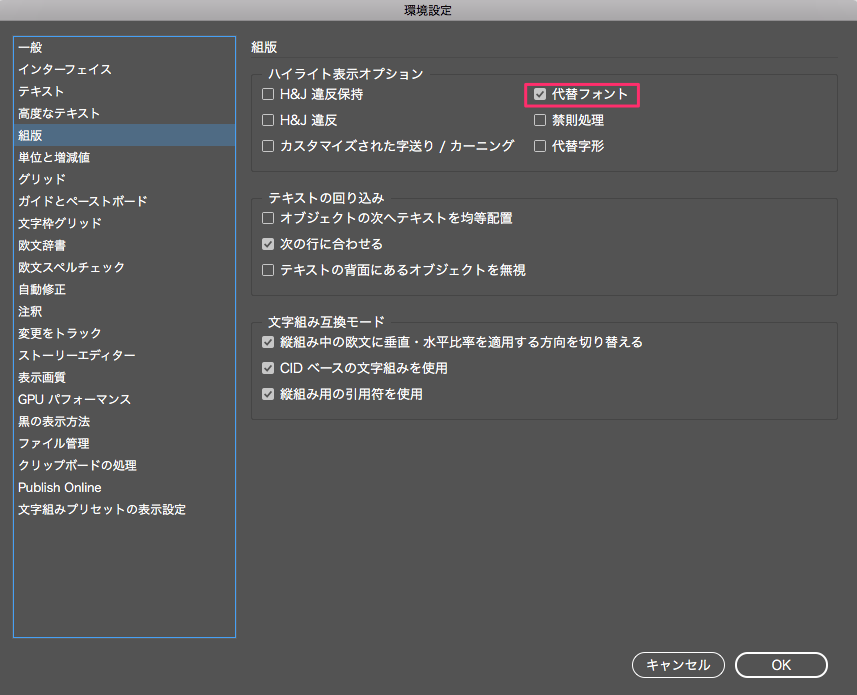
Task: Select ストーリーエディター category
Action: click(125, 355)
